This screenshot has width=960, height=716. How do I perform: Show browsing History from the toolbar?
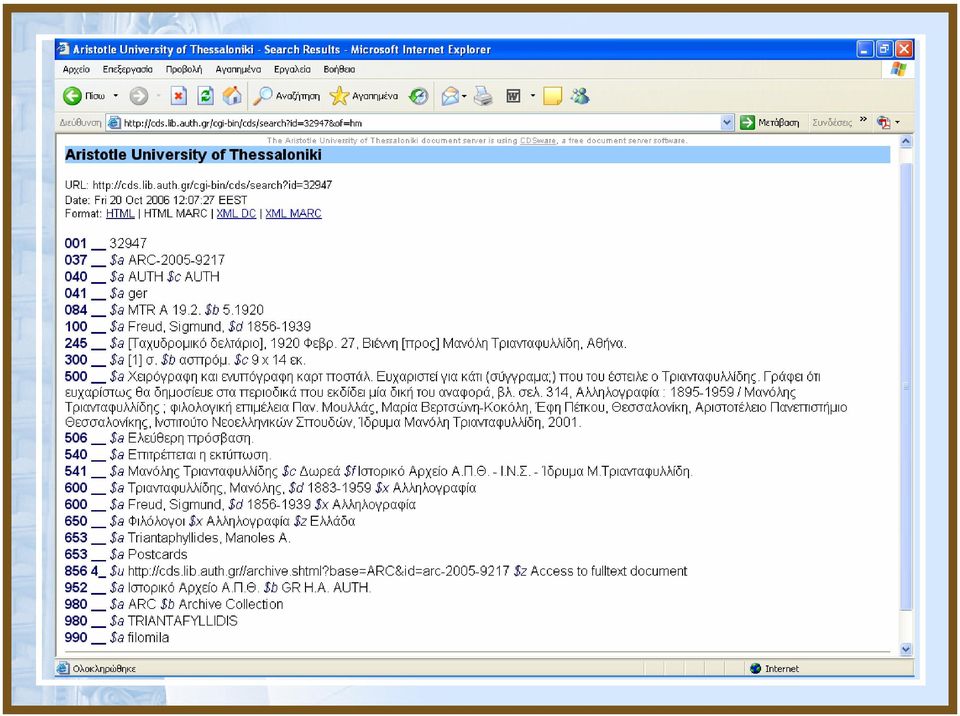419,96
